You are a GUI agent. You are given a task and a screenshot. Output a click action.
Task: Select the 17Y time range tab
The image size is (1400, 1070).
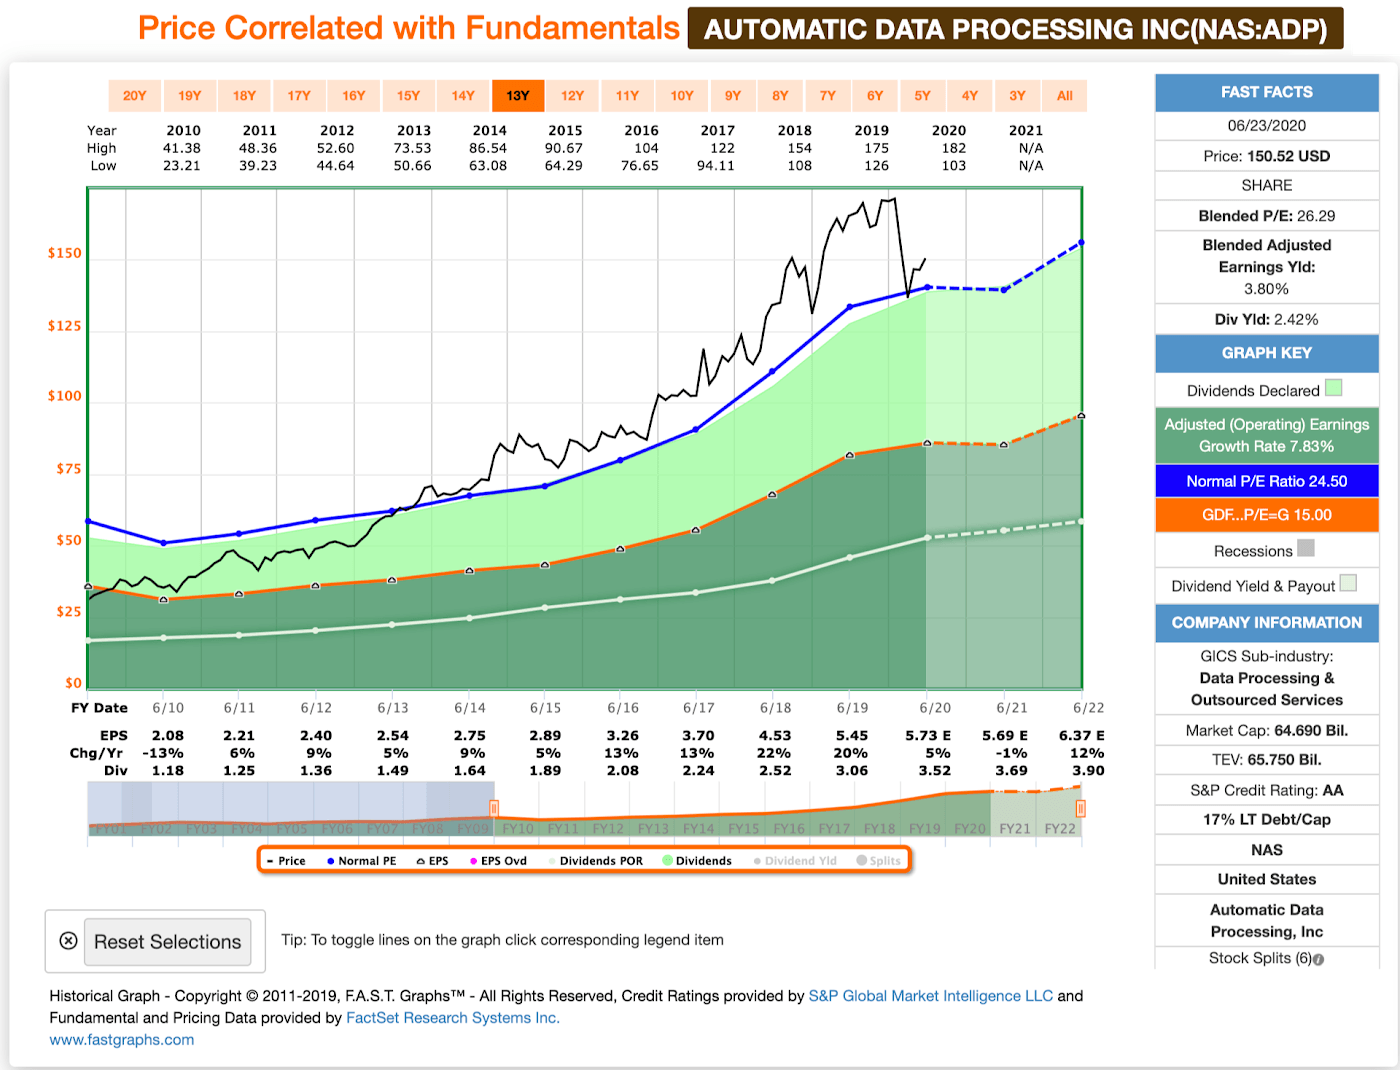pyautogui.click(x=299, y=96)
